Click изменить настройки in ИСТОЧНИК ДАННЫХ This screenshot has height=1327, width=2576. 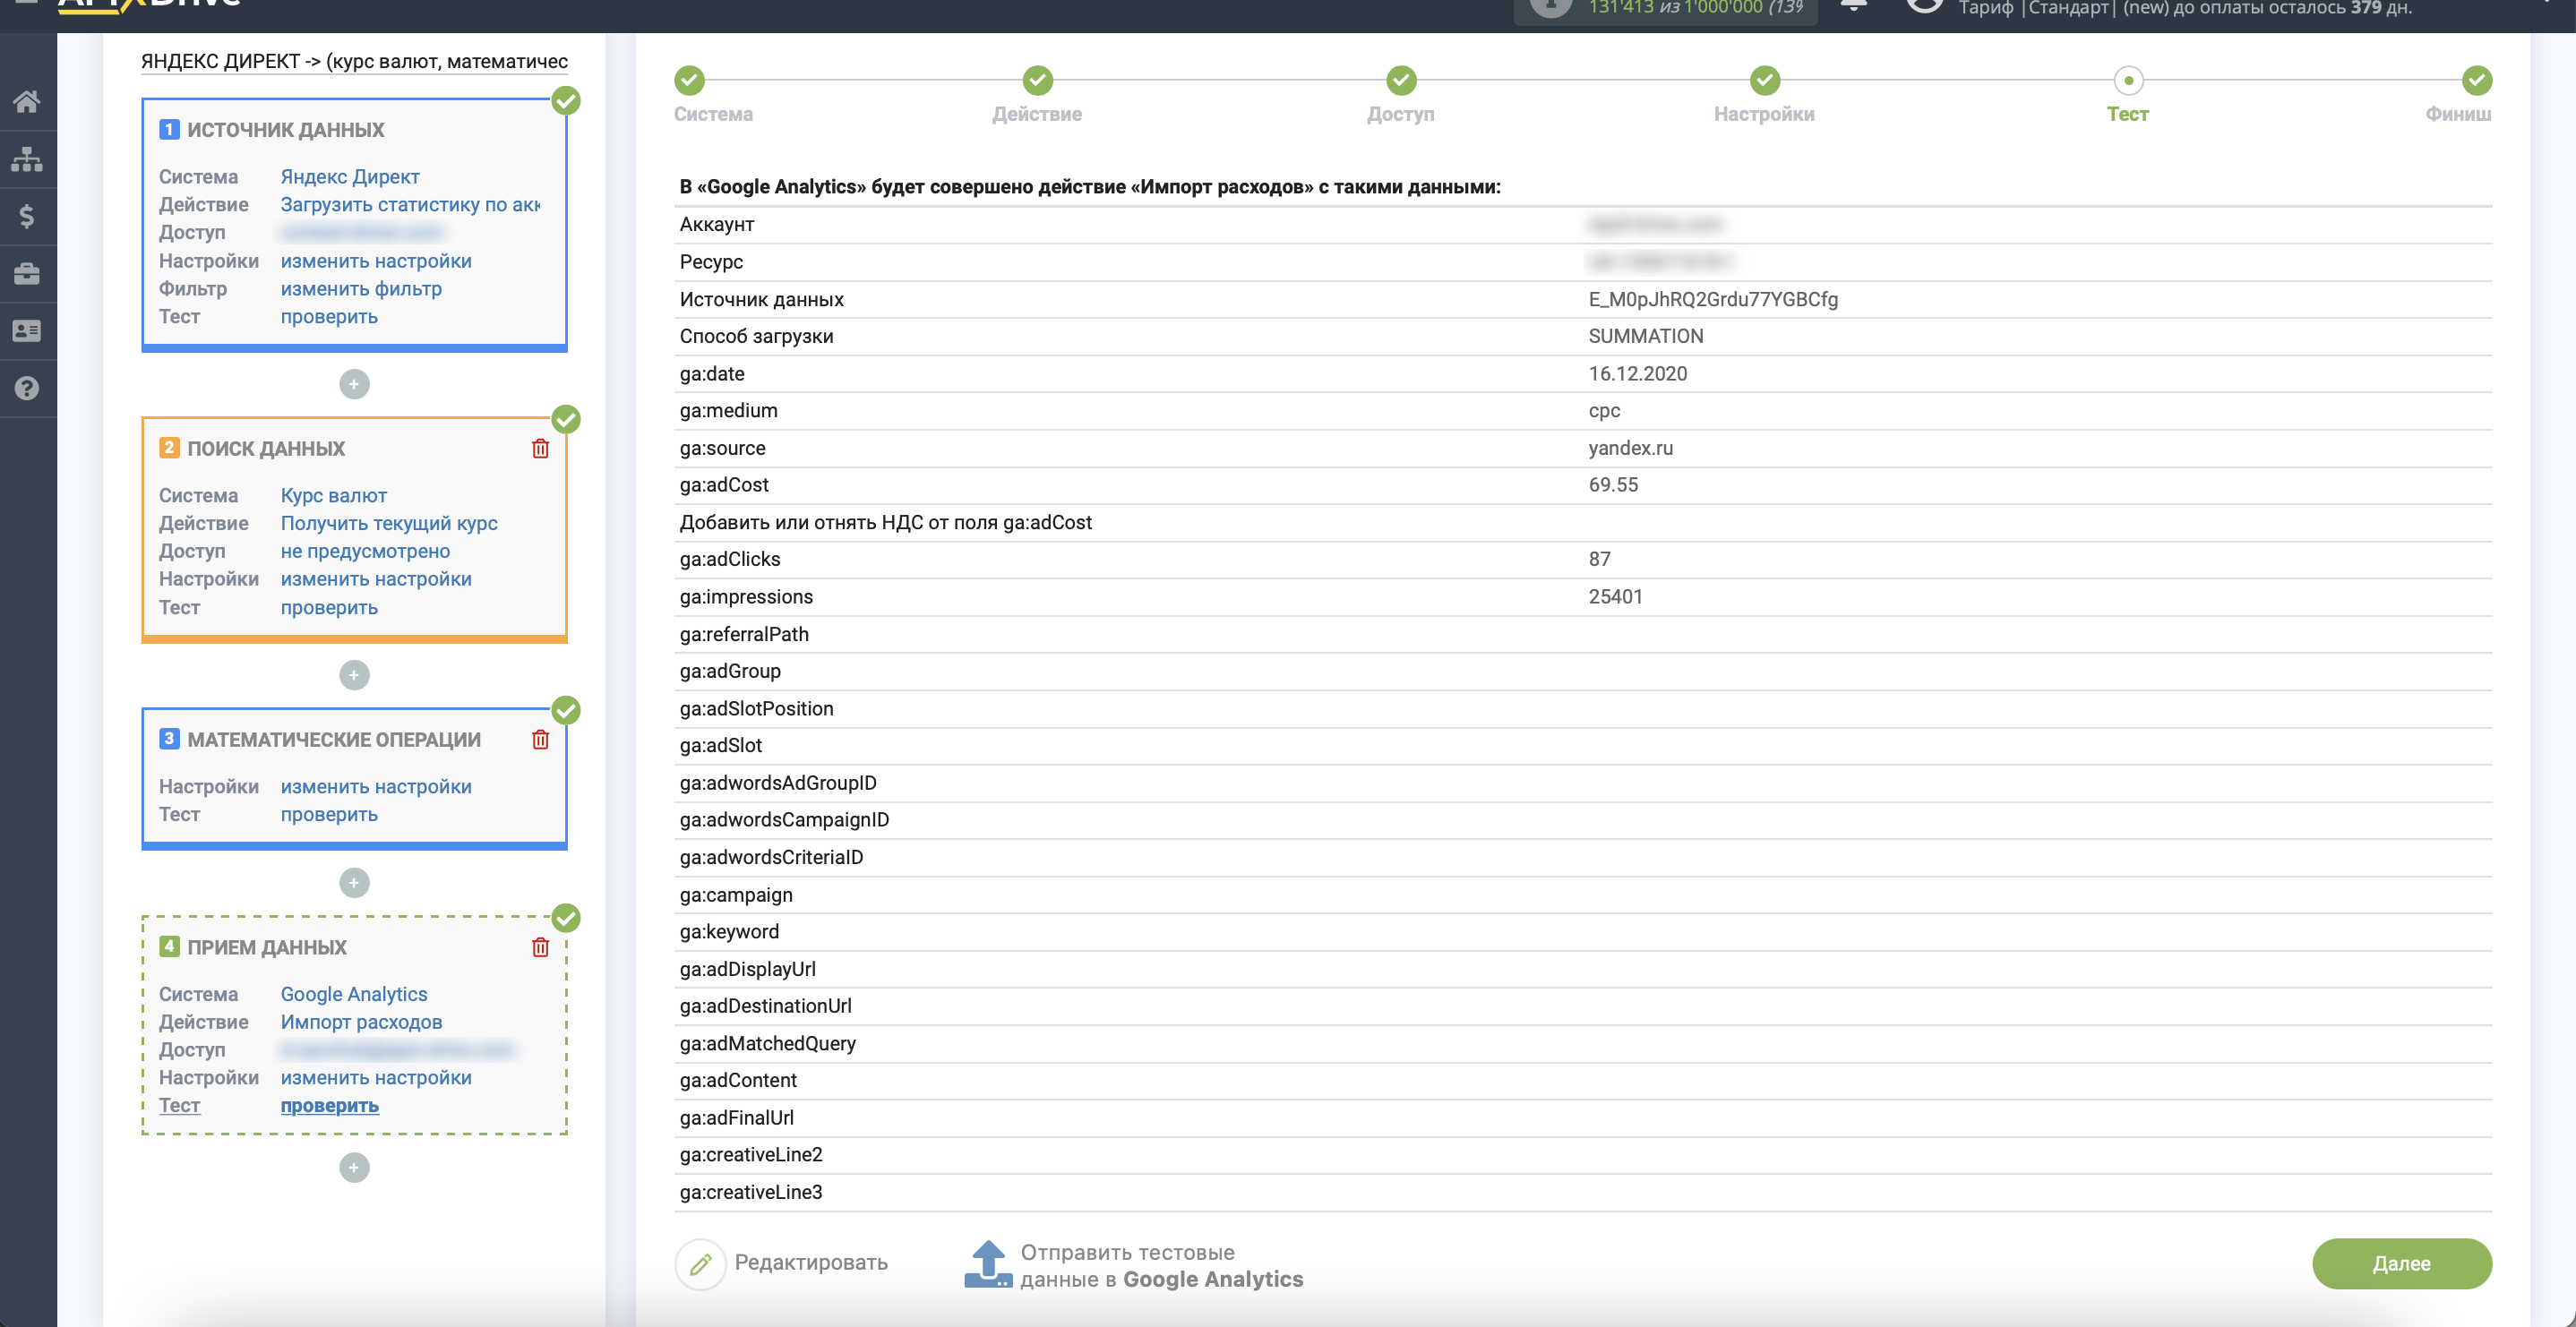(x=376, y=260)
